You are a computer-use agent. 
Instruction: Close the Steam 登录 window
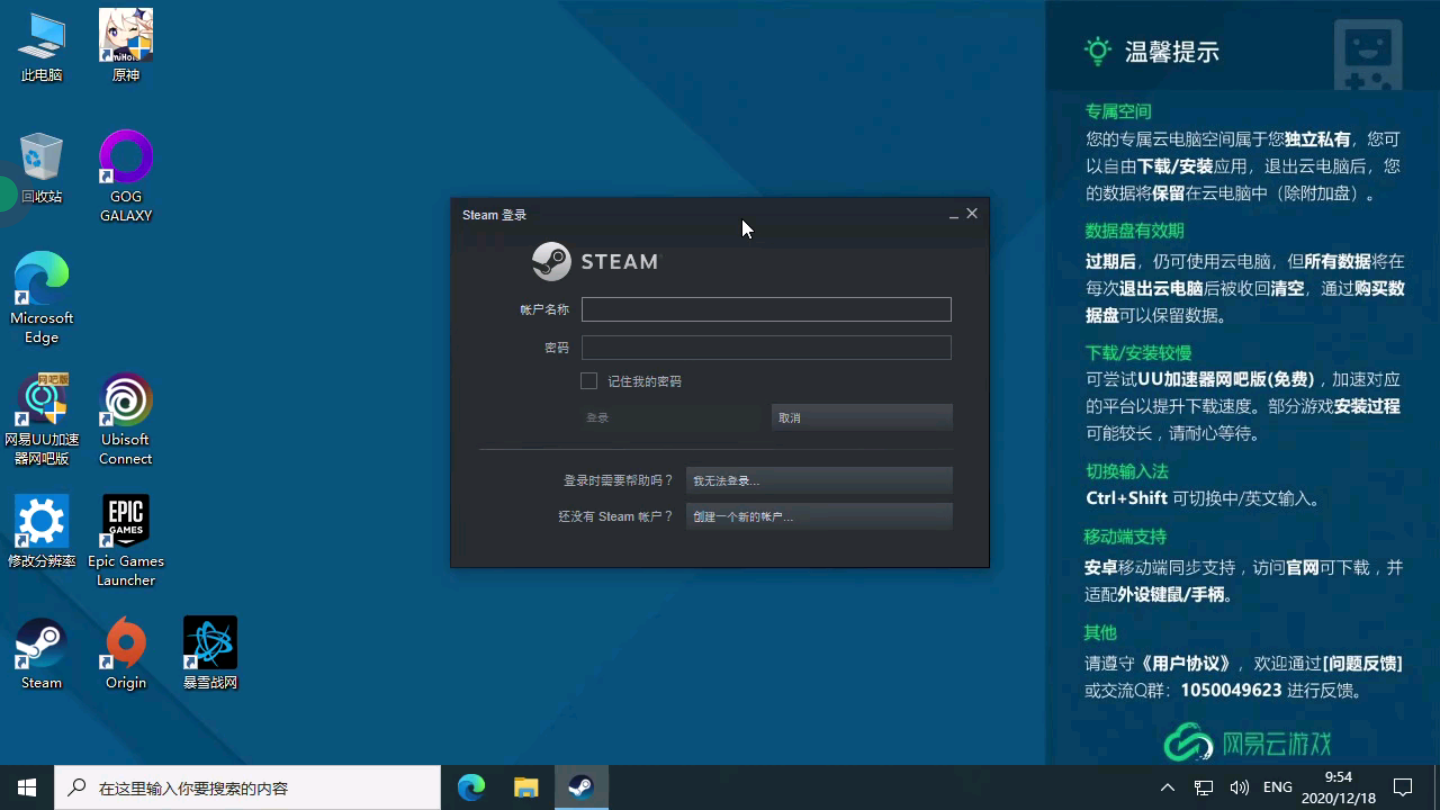(x=972, y=213)
